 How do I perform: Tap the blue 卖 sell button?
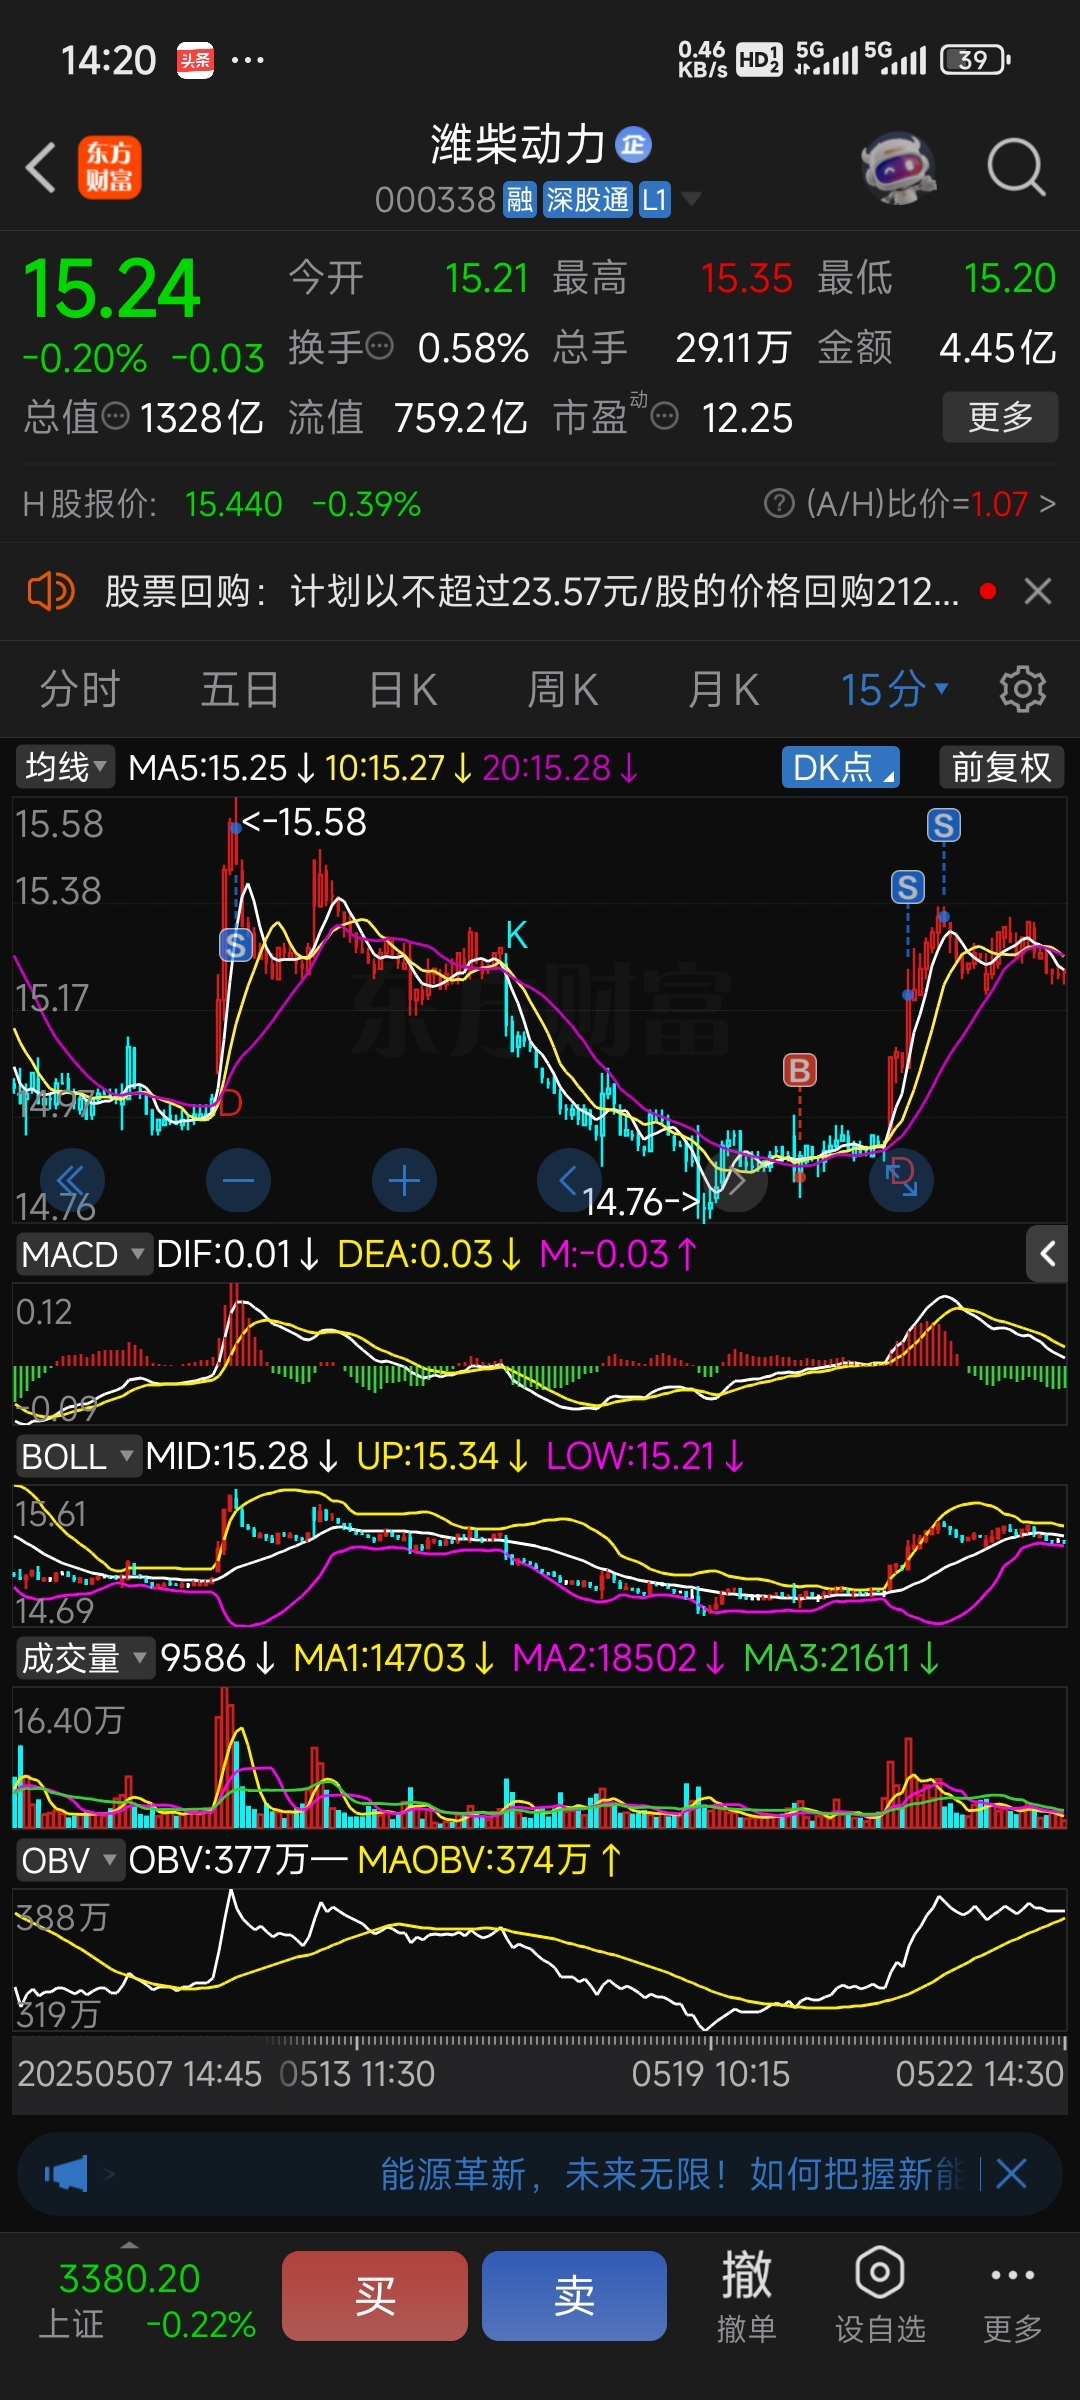click(574, 2296)
